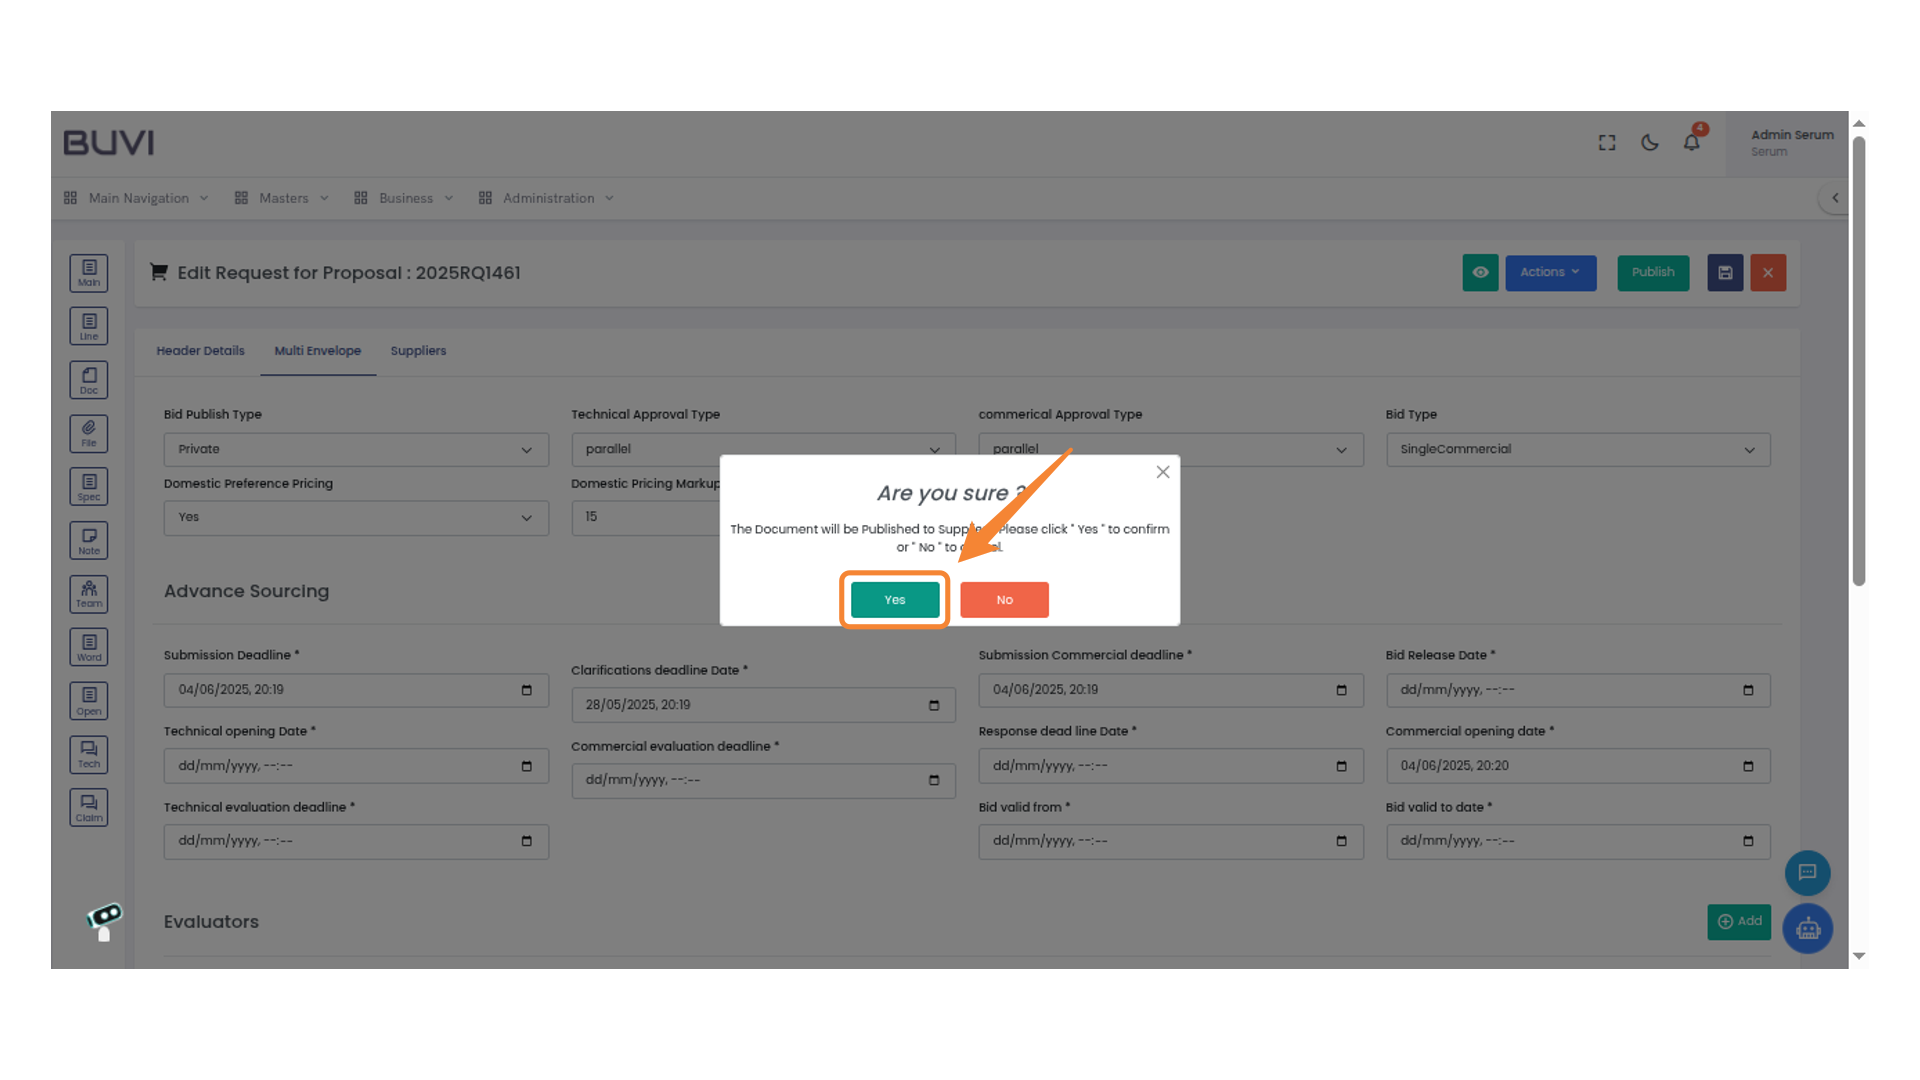The height and width of the screenshot is (1080, 1920).
Task: Open the chat assistant bubble at bottom right
Action: click(1807, 873)
